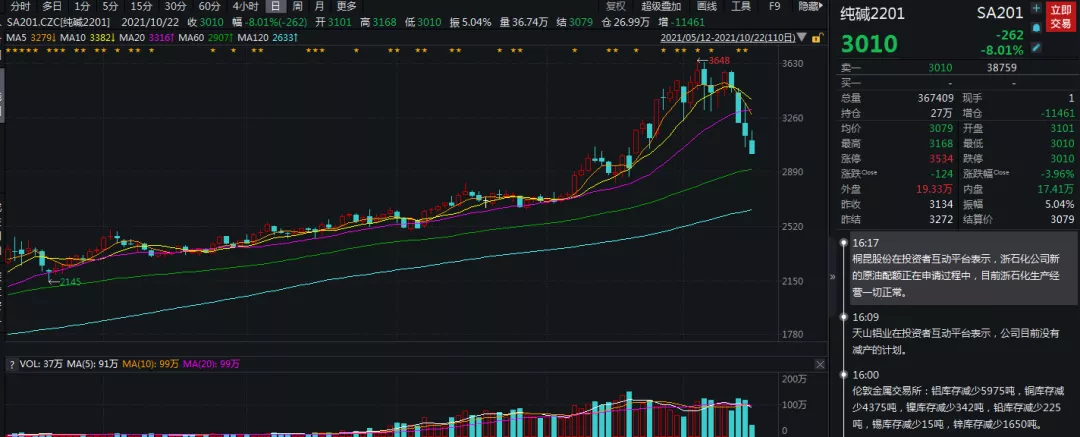Click the VOL MA(5) 91万 label
Image resolution: width=1080 pixels, height=437 pixels.
pos(94,364)
